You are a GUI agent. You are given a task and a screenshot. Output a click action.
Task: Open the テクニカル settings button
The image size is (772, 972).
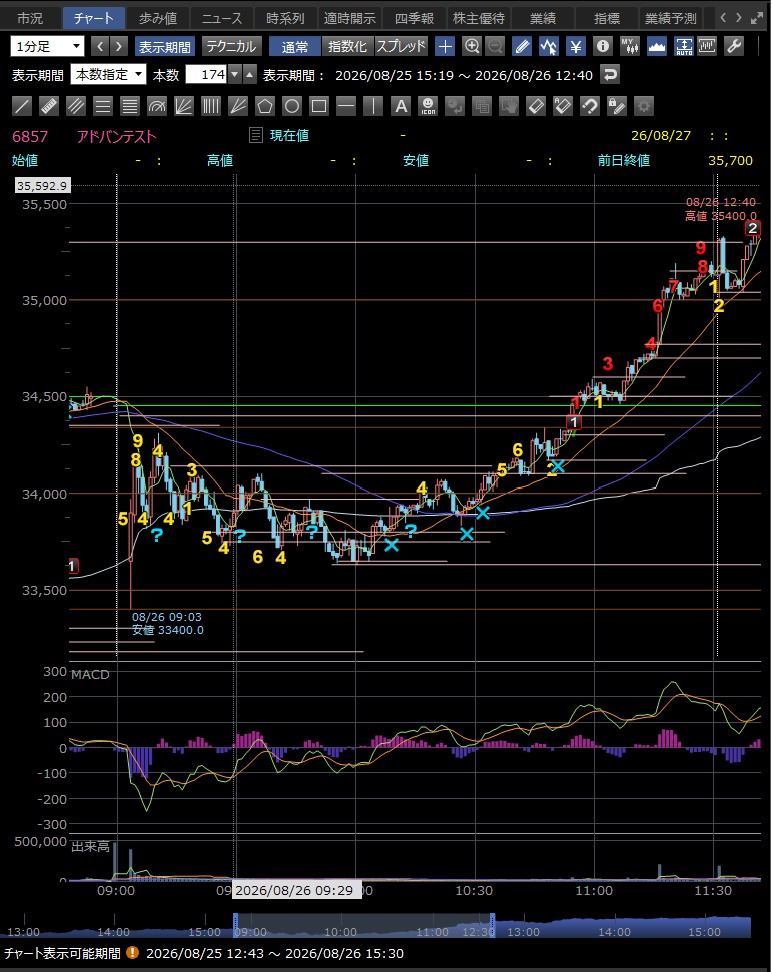pos(232,46)
